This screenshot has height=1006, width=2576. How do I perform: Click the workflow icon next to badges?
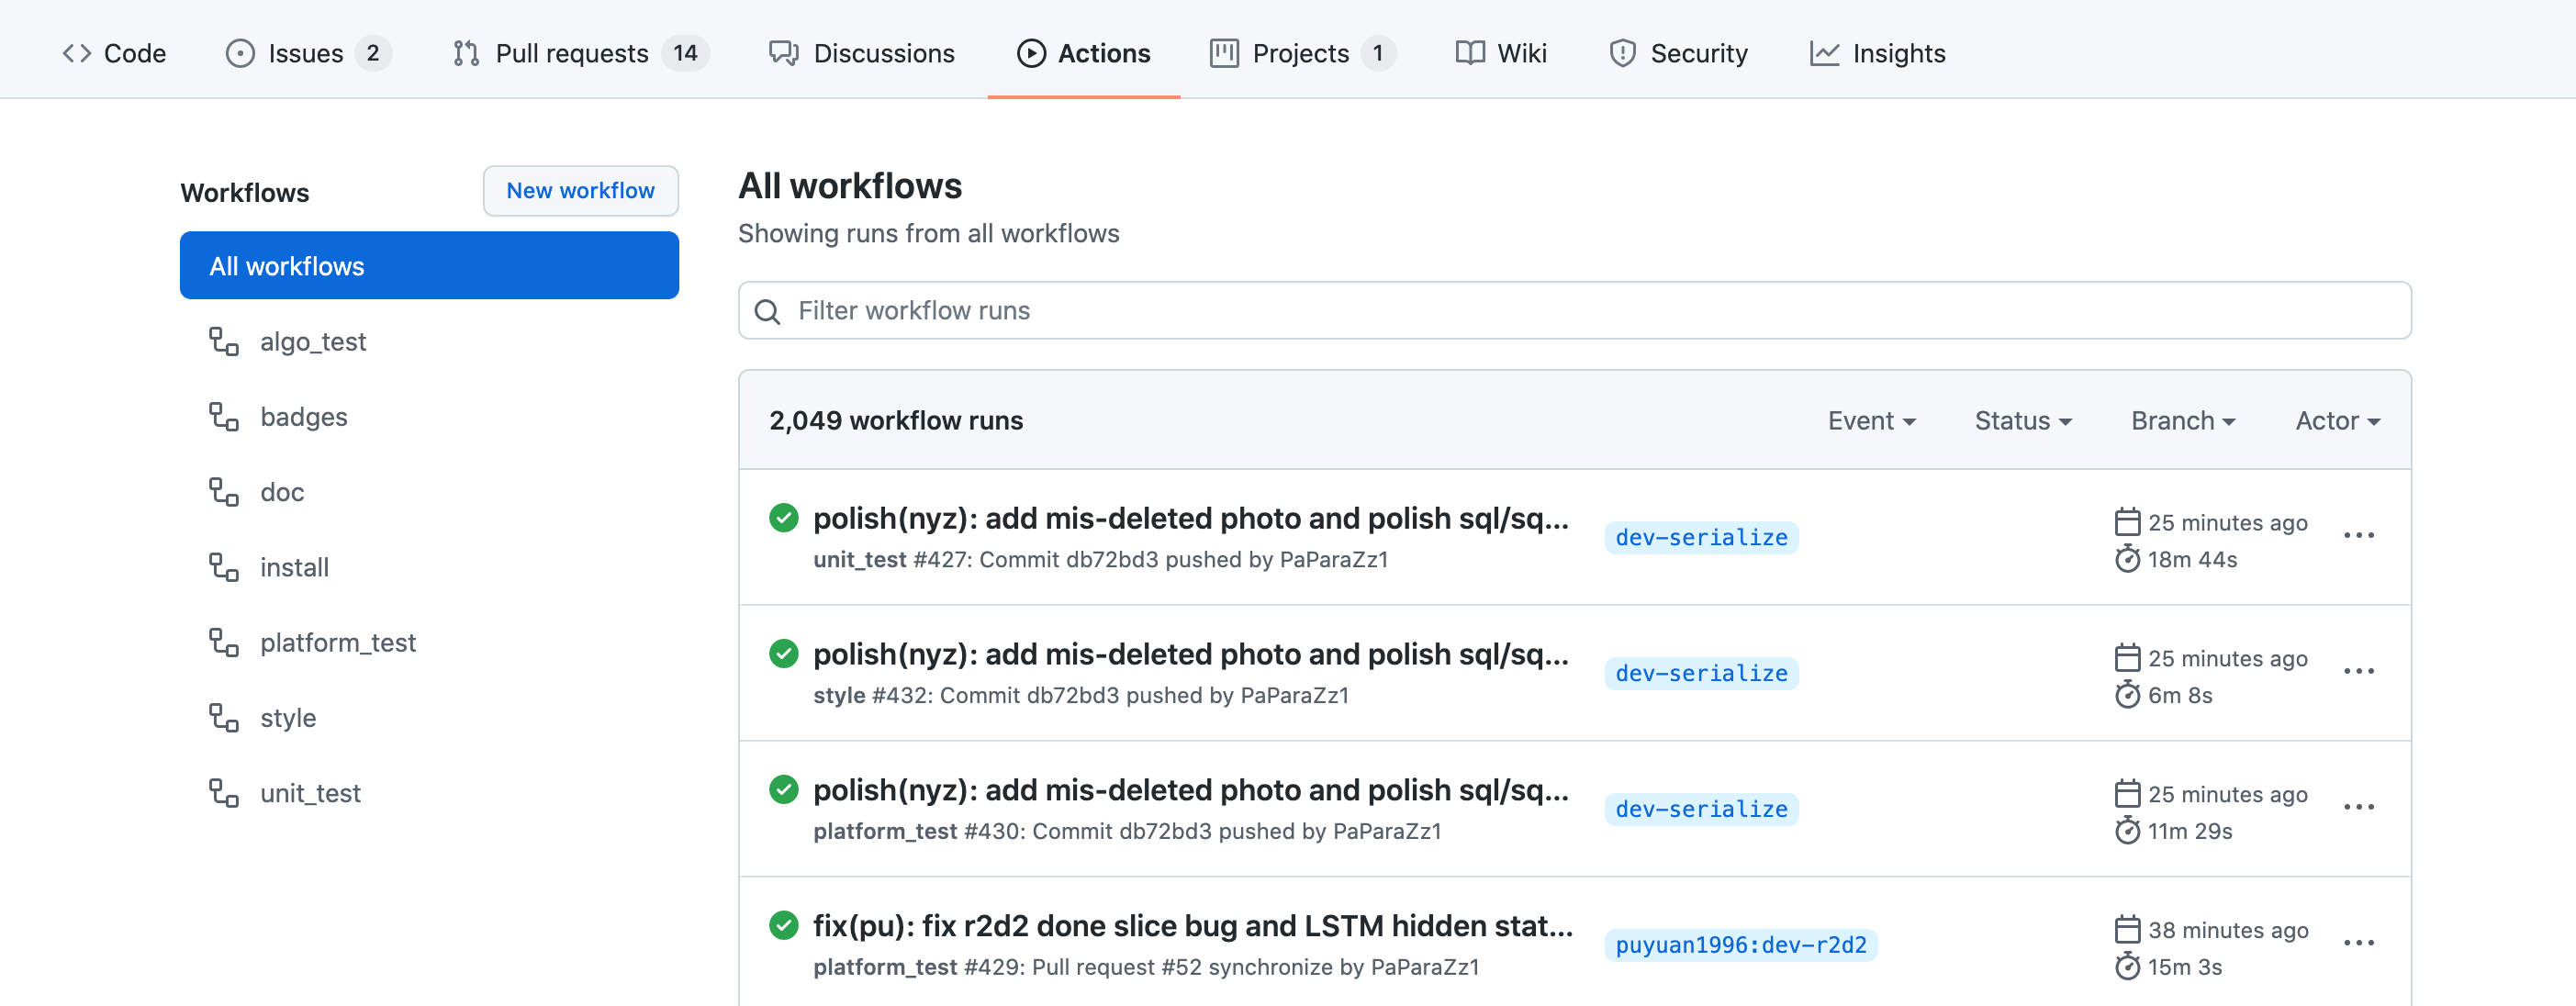[x=223, y=417]
